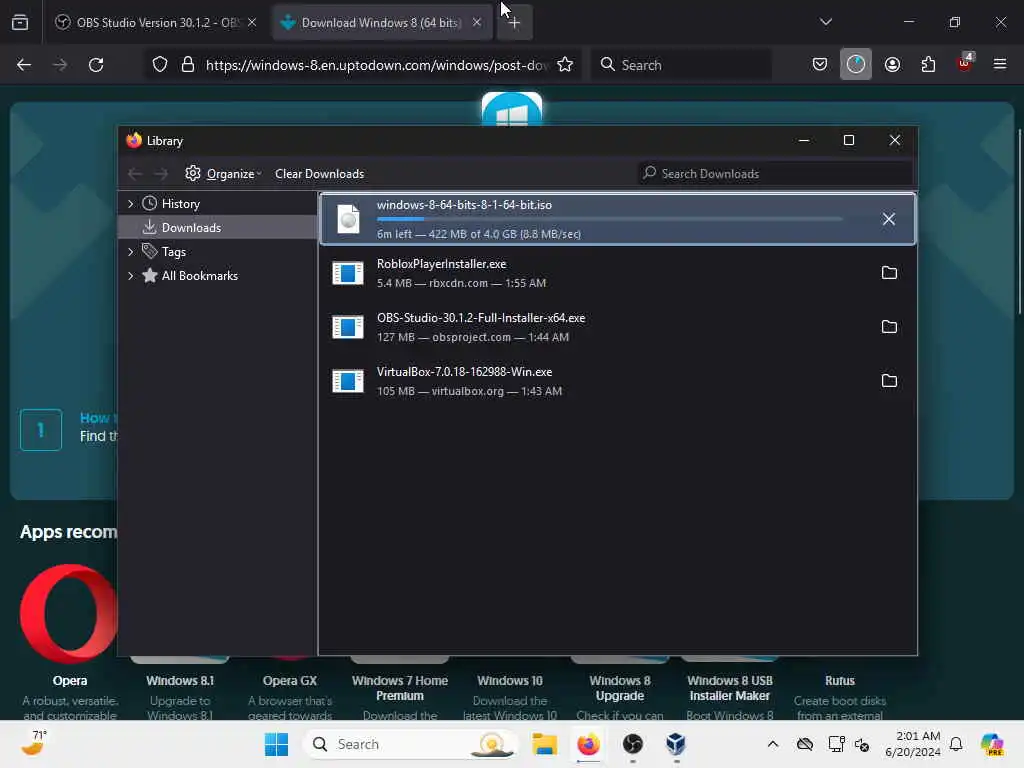Viewport: 1024px width, 768px height.
Task: Open OBS Studio from taskbar
Action: click(x=632, y=744)
